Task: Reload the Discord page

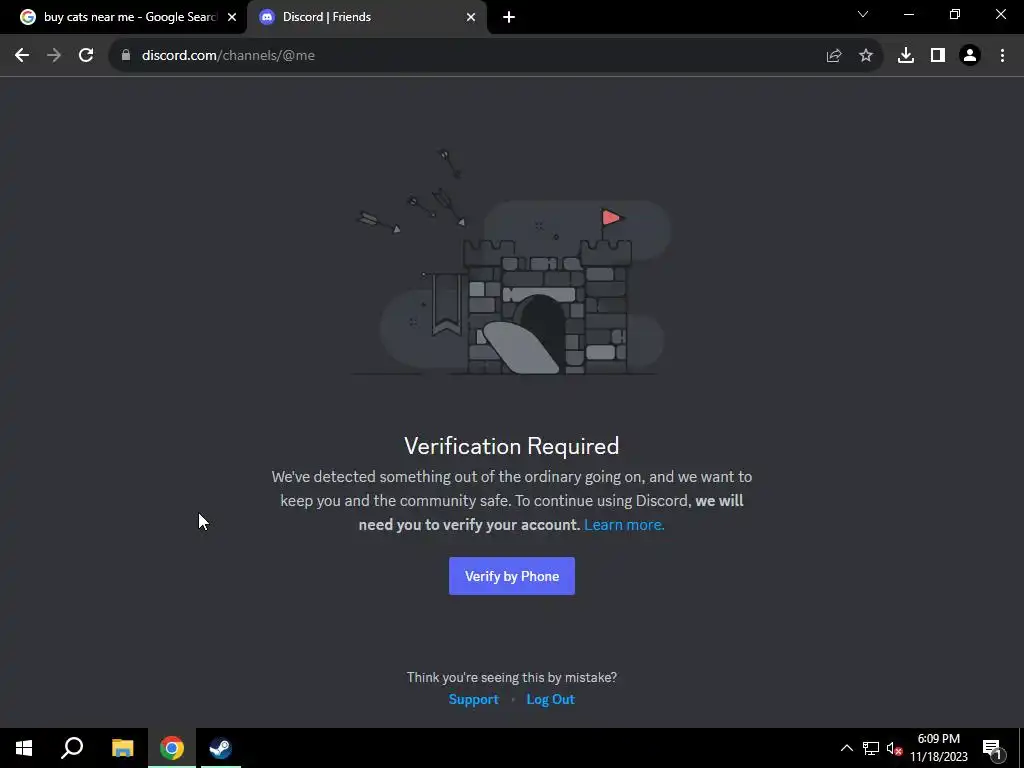Action: coord(86,56)
